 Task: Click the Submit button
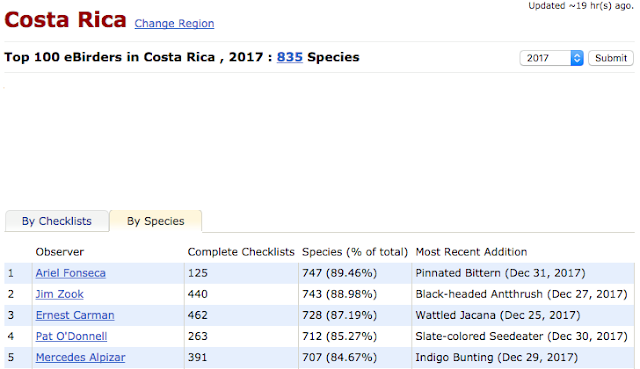coord(611,58)
